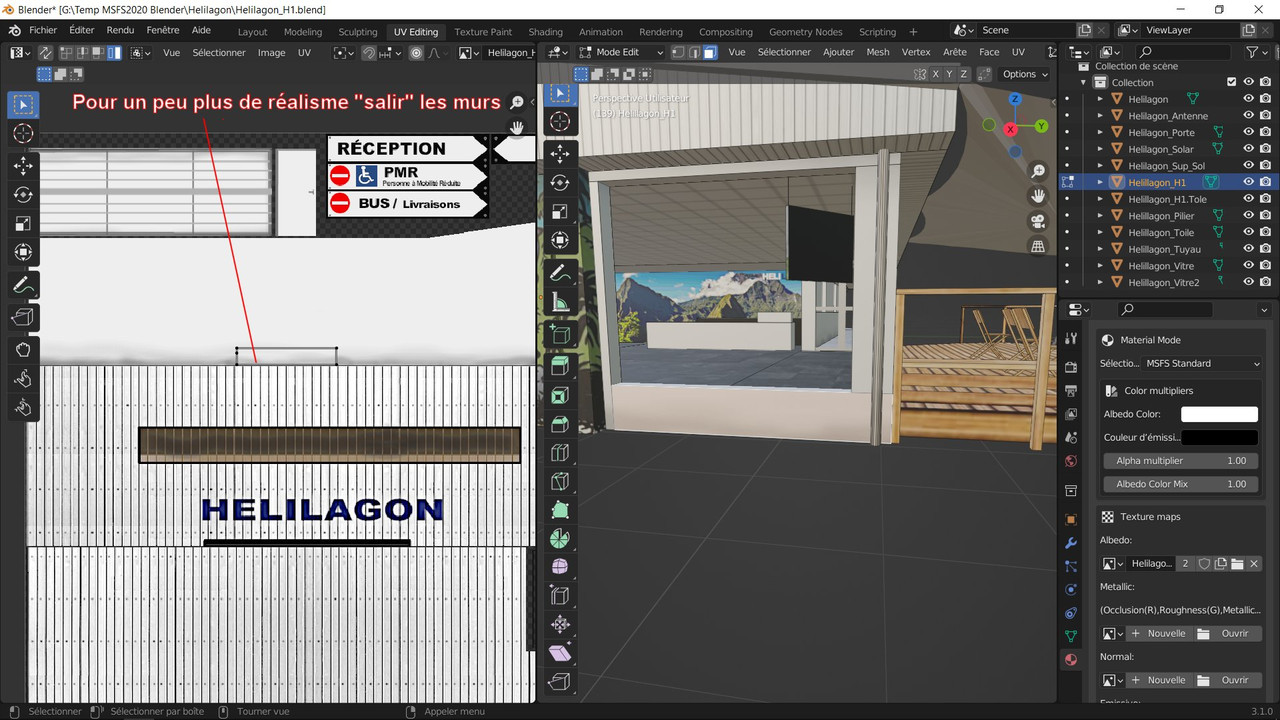Image resolution: width=1280 pixels, height=720 pixels.
Task: Switch perspective/orthographic grid view icon
Action: pyautogui.click(x=1038, y=246)
